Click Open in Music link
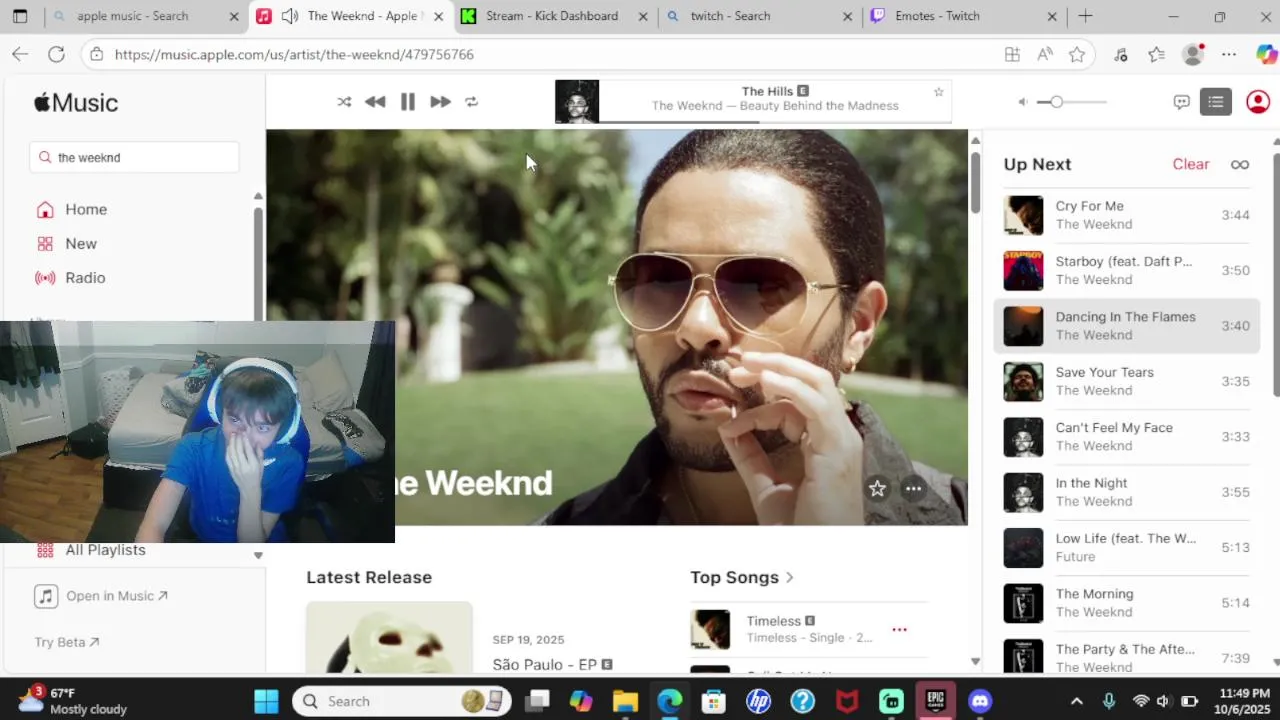The width and height of the screenshot is (1280, 720). point(101,596)
